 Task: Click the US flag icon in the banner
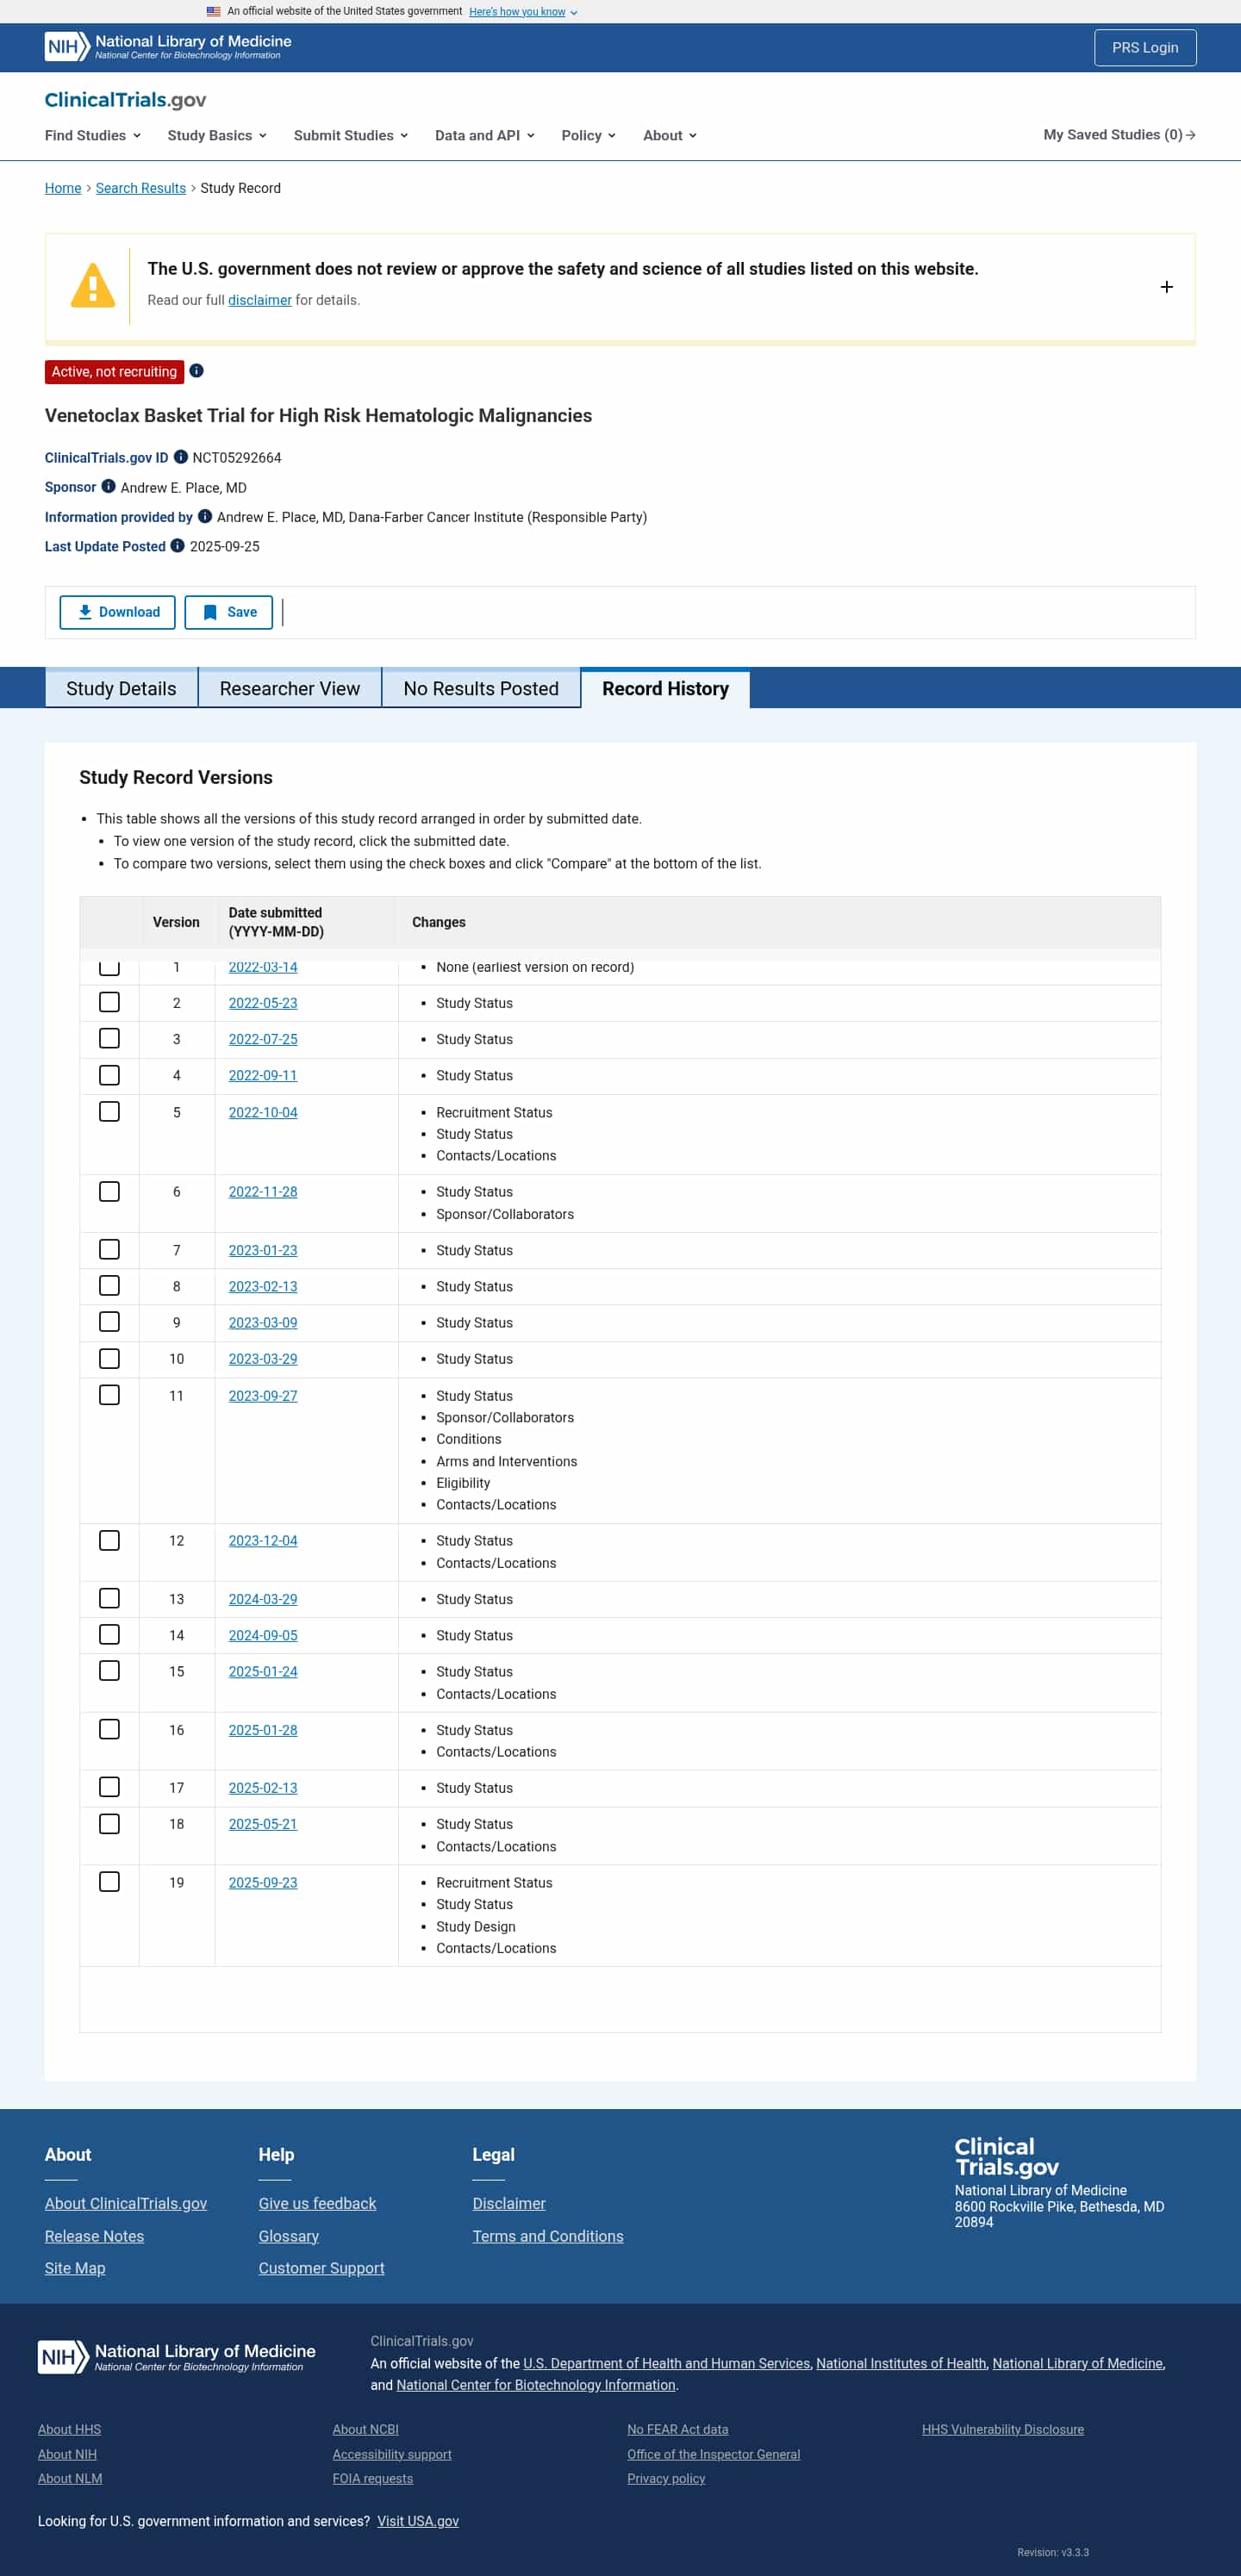coord(213,12)
